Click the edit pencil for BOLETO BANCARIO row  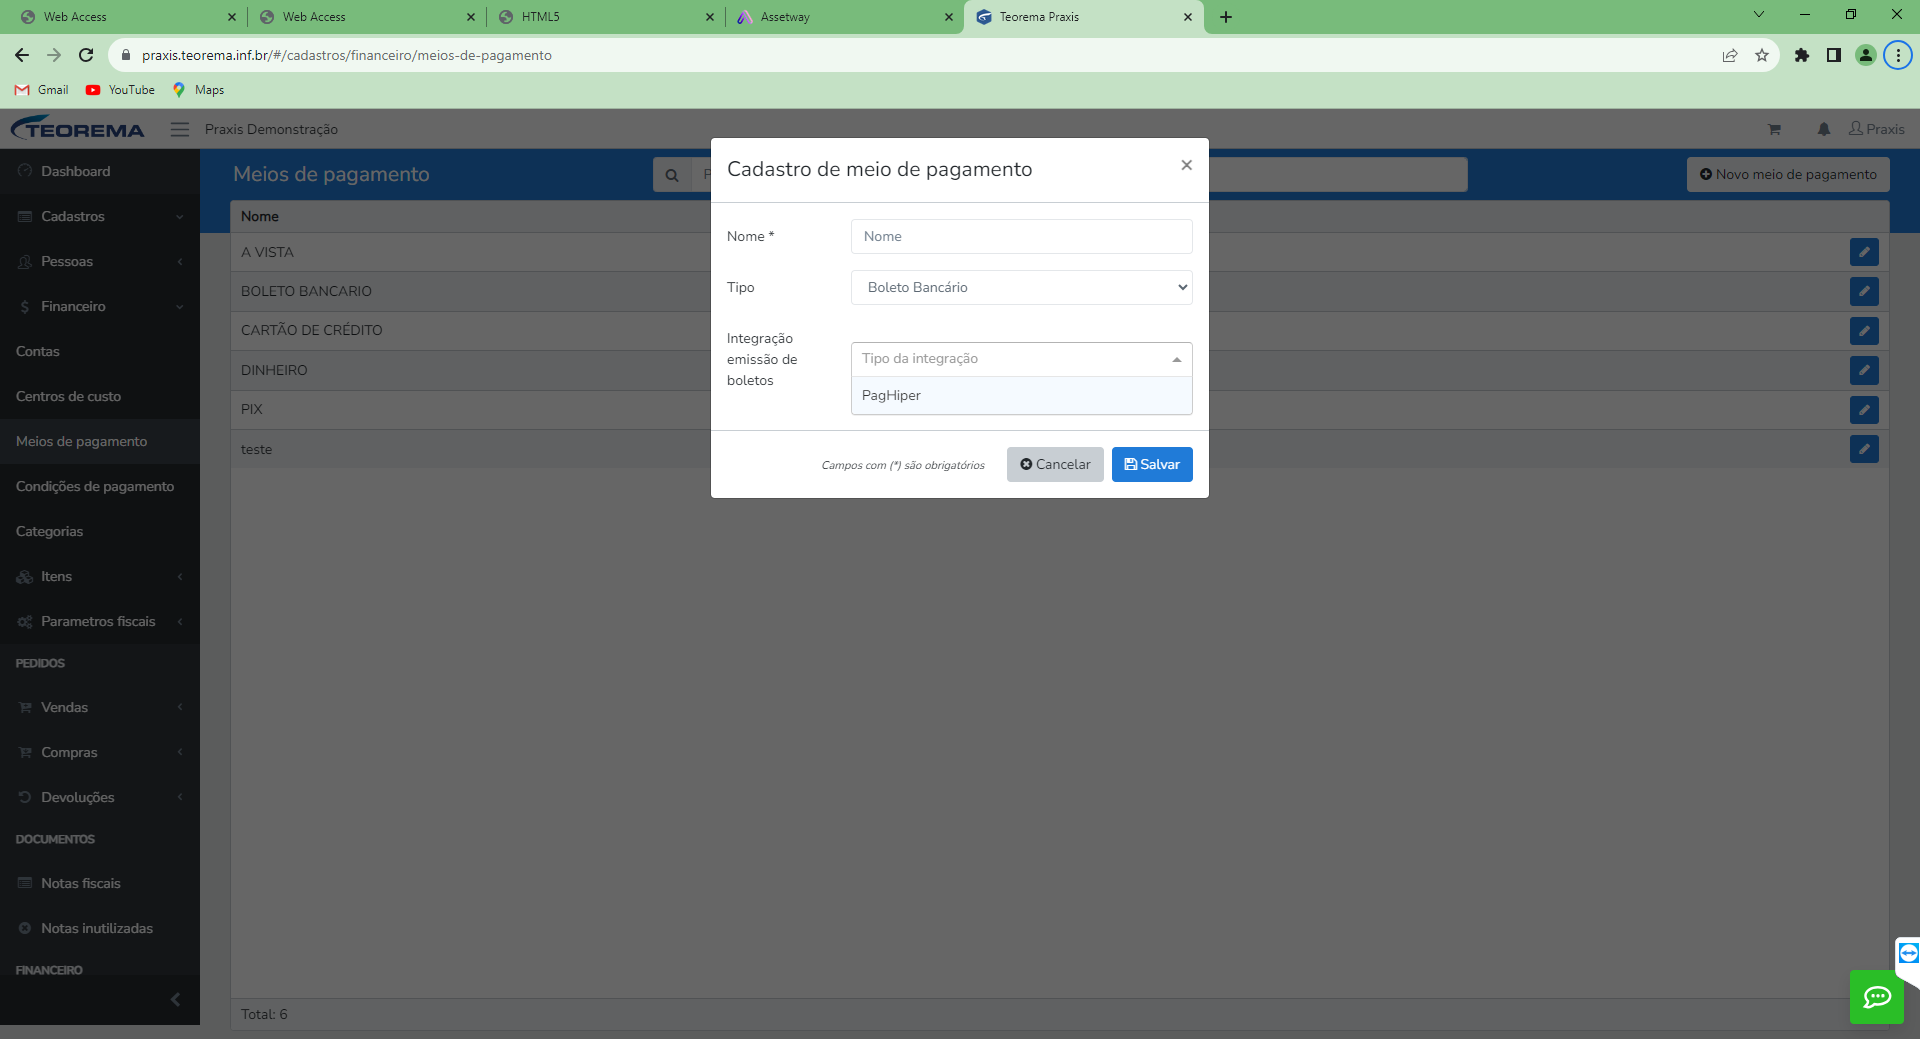click(x=1864, y=291)
